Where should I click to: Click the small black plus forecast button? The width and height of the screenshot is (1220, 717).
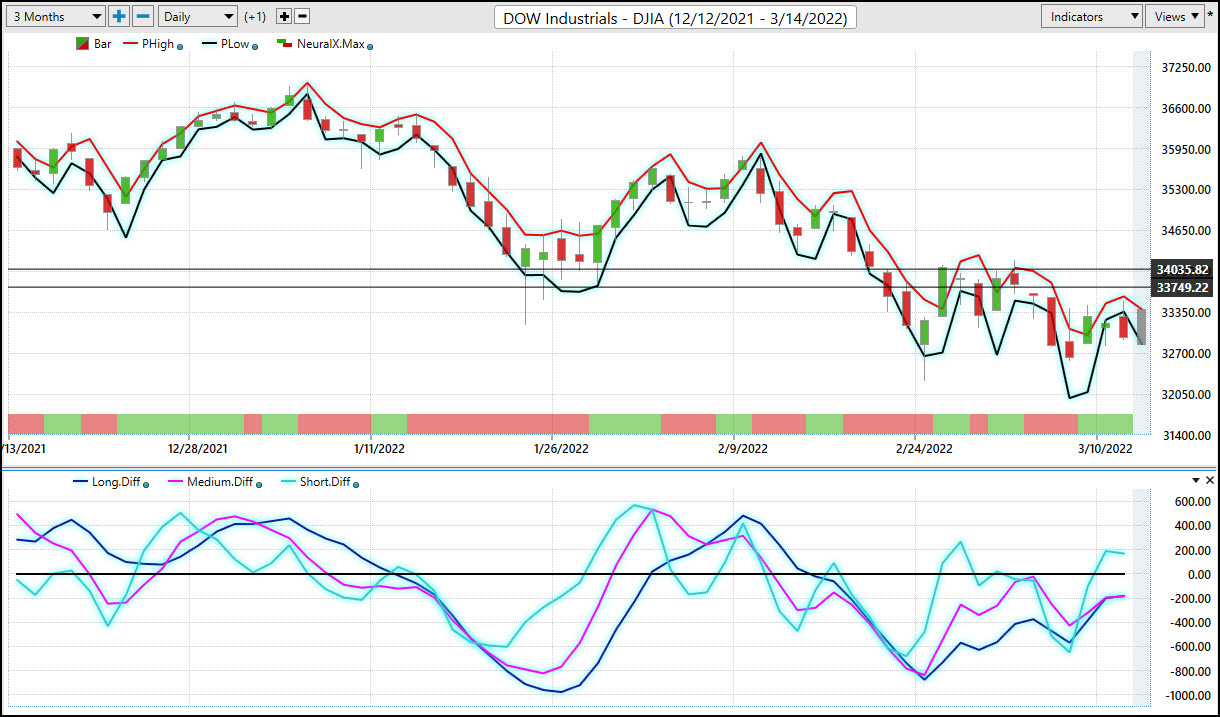click(x=284, y=16)
